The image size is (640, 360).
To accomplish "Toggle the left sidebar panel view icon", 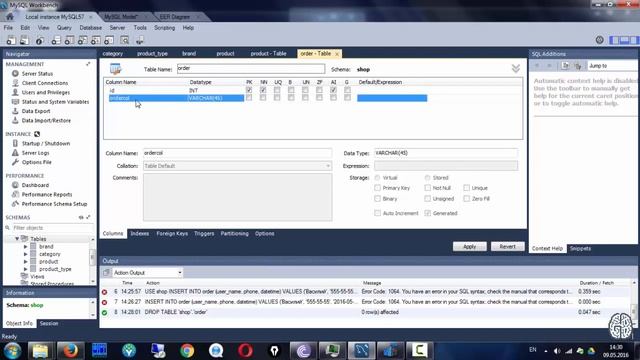I will click(613, 40).
